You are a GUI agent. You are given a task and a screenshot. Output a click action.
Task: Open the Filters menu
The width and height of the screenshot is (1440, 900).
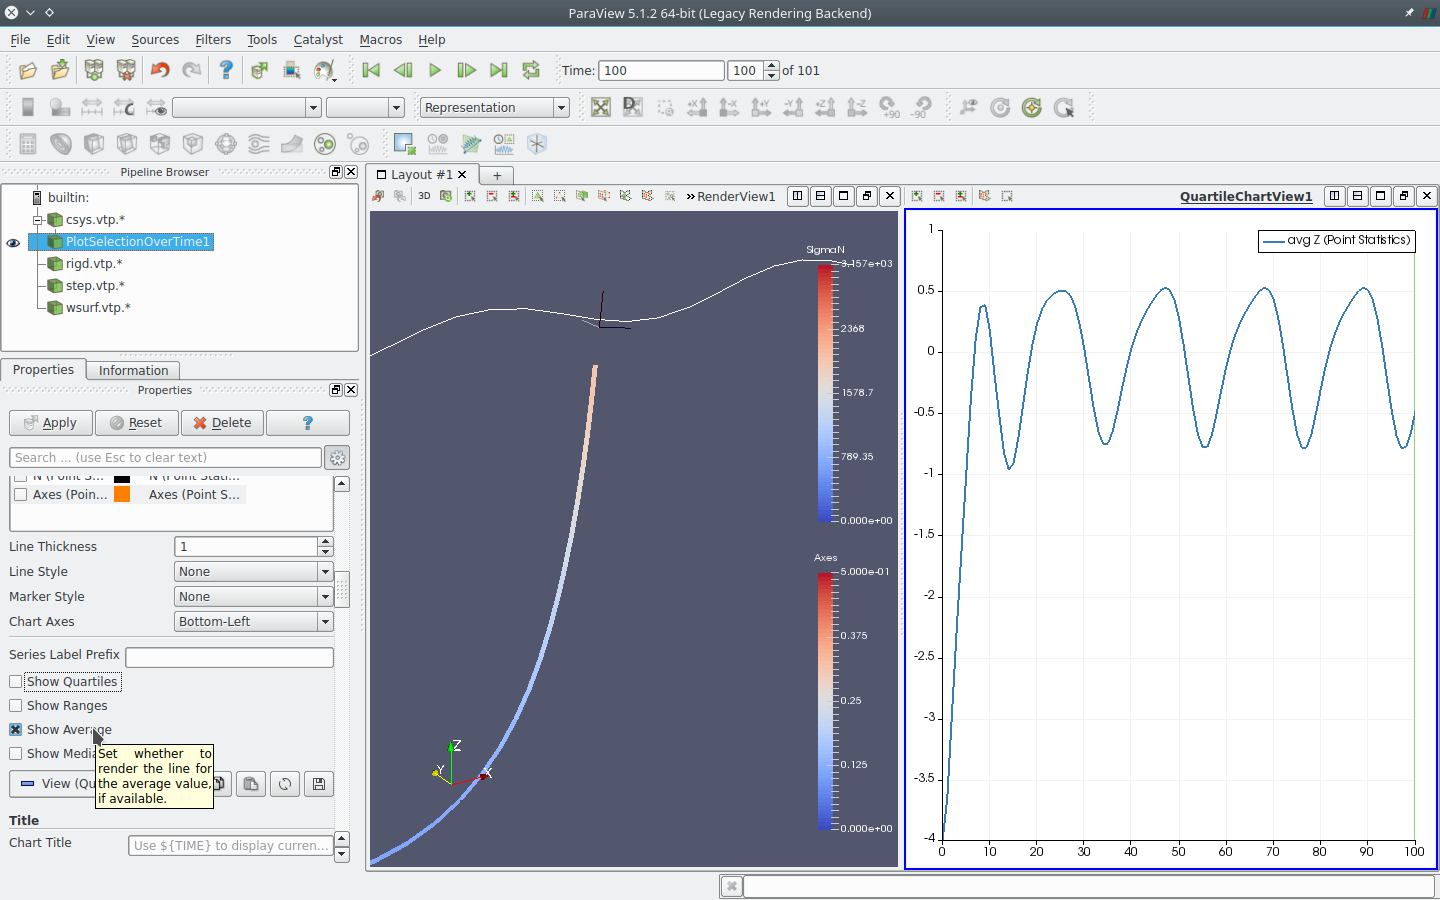(x=213, y=40)
